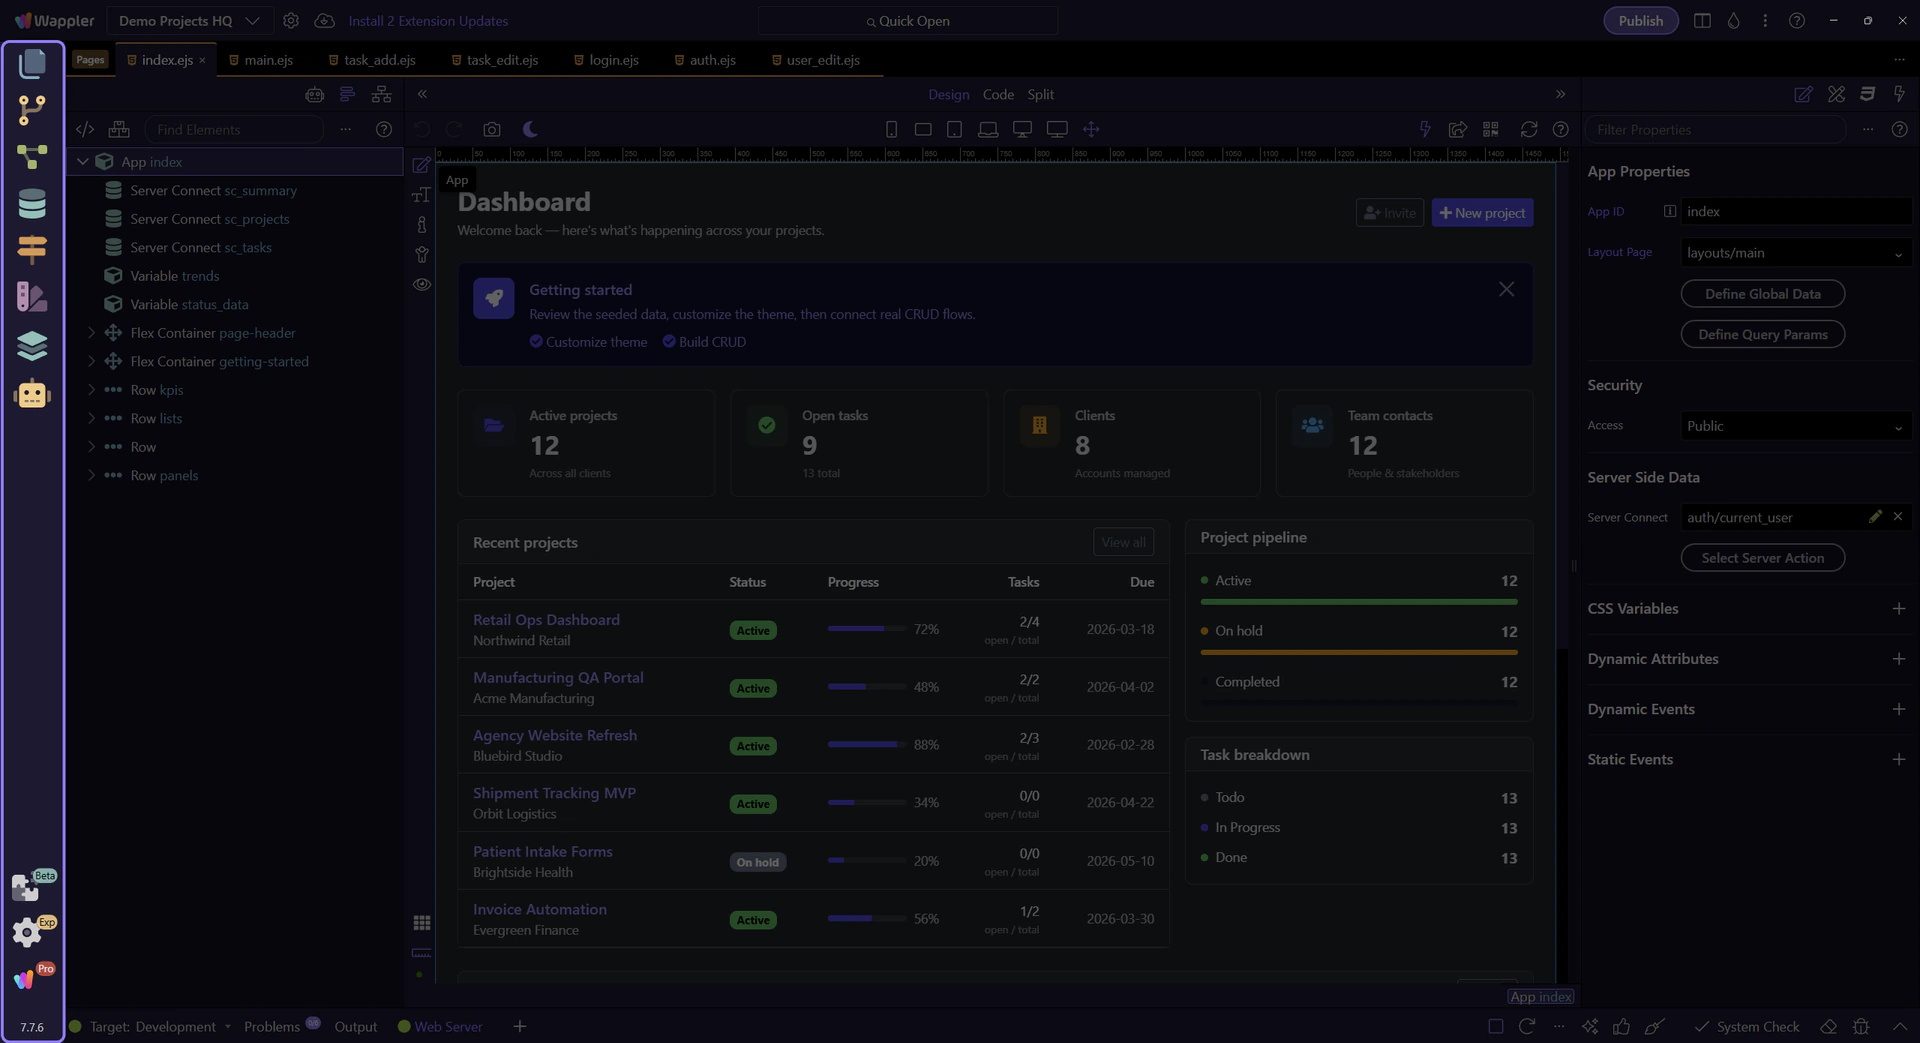This screenshot has height=1043, width=1920.
Task: Open the Layout Page dropdown
Action: 1794,253
